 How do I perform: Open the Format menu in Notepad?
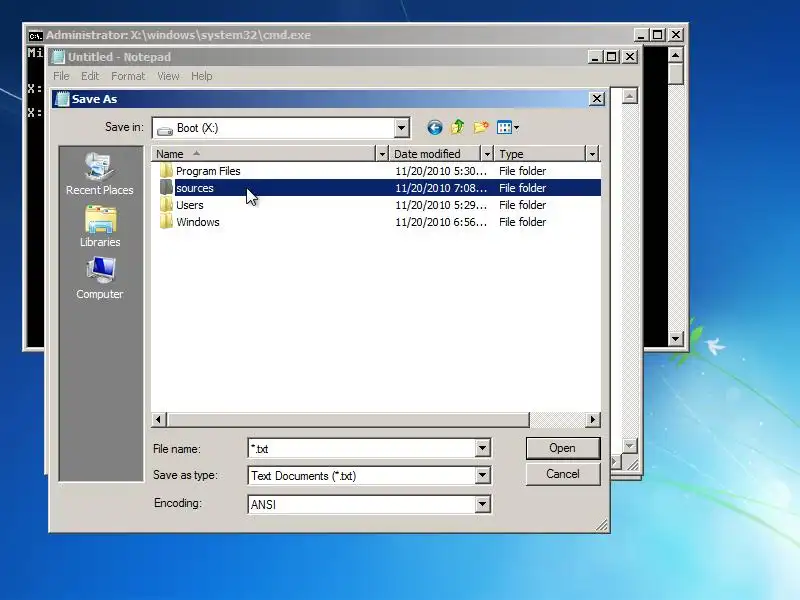click(x=128, y=76)
